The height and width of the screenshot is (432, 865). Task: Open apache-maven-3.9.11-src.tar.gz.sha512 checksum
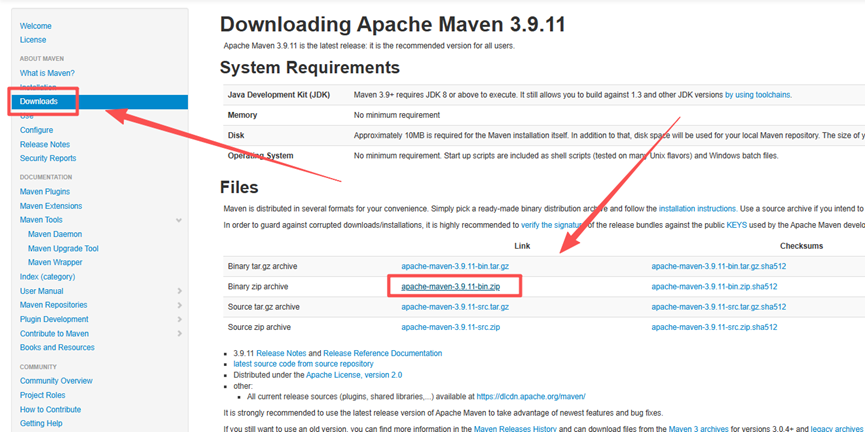pyautogui.click(x=719, y=307)
